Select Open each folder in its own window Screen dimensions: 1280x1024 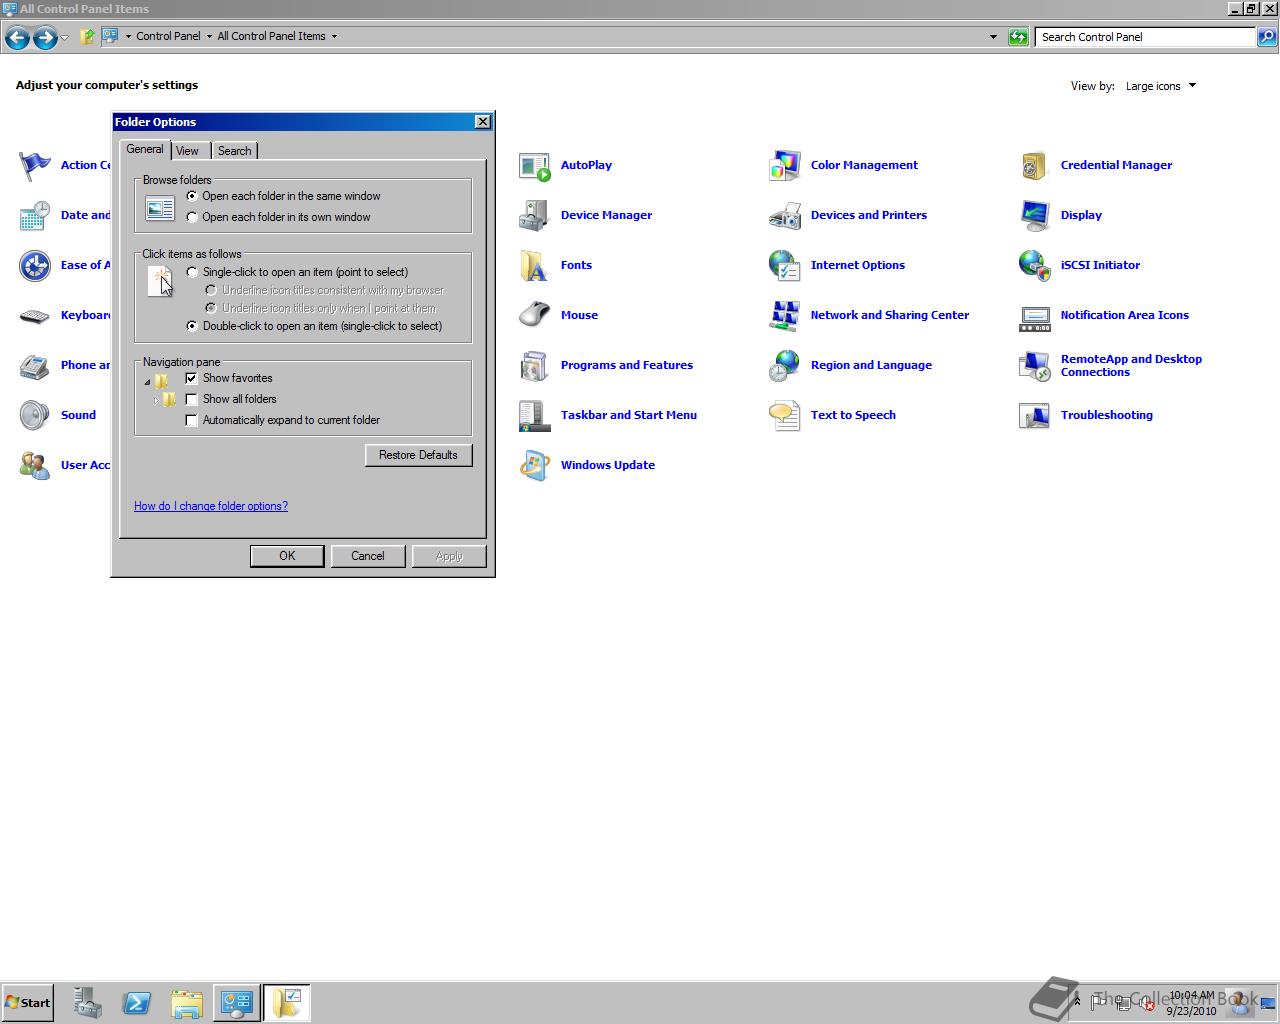192,217
